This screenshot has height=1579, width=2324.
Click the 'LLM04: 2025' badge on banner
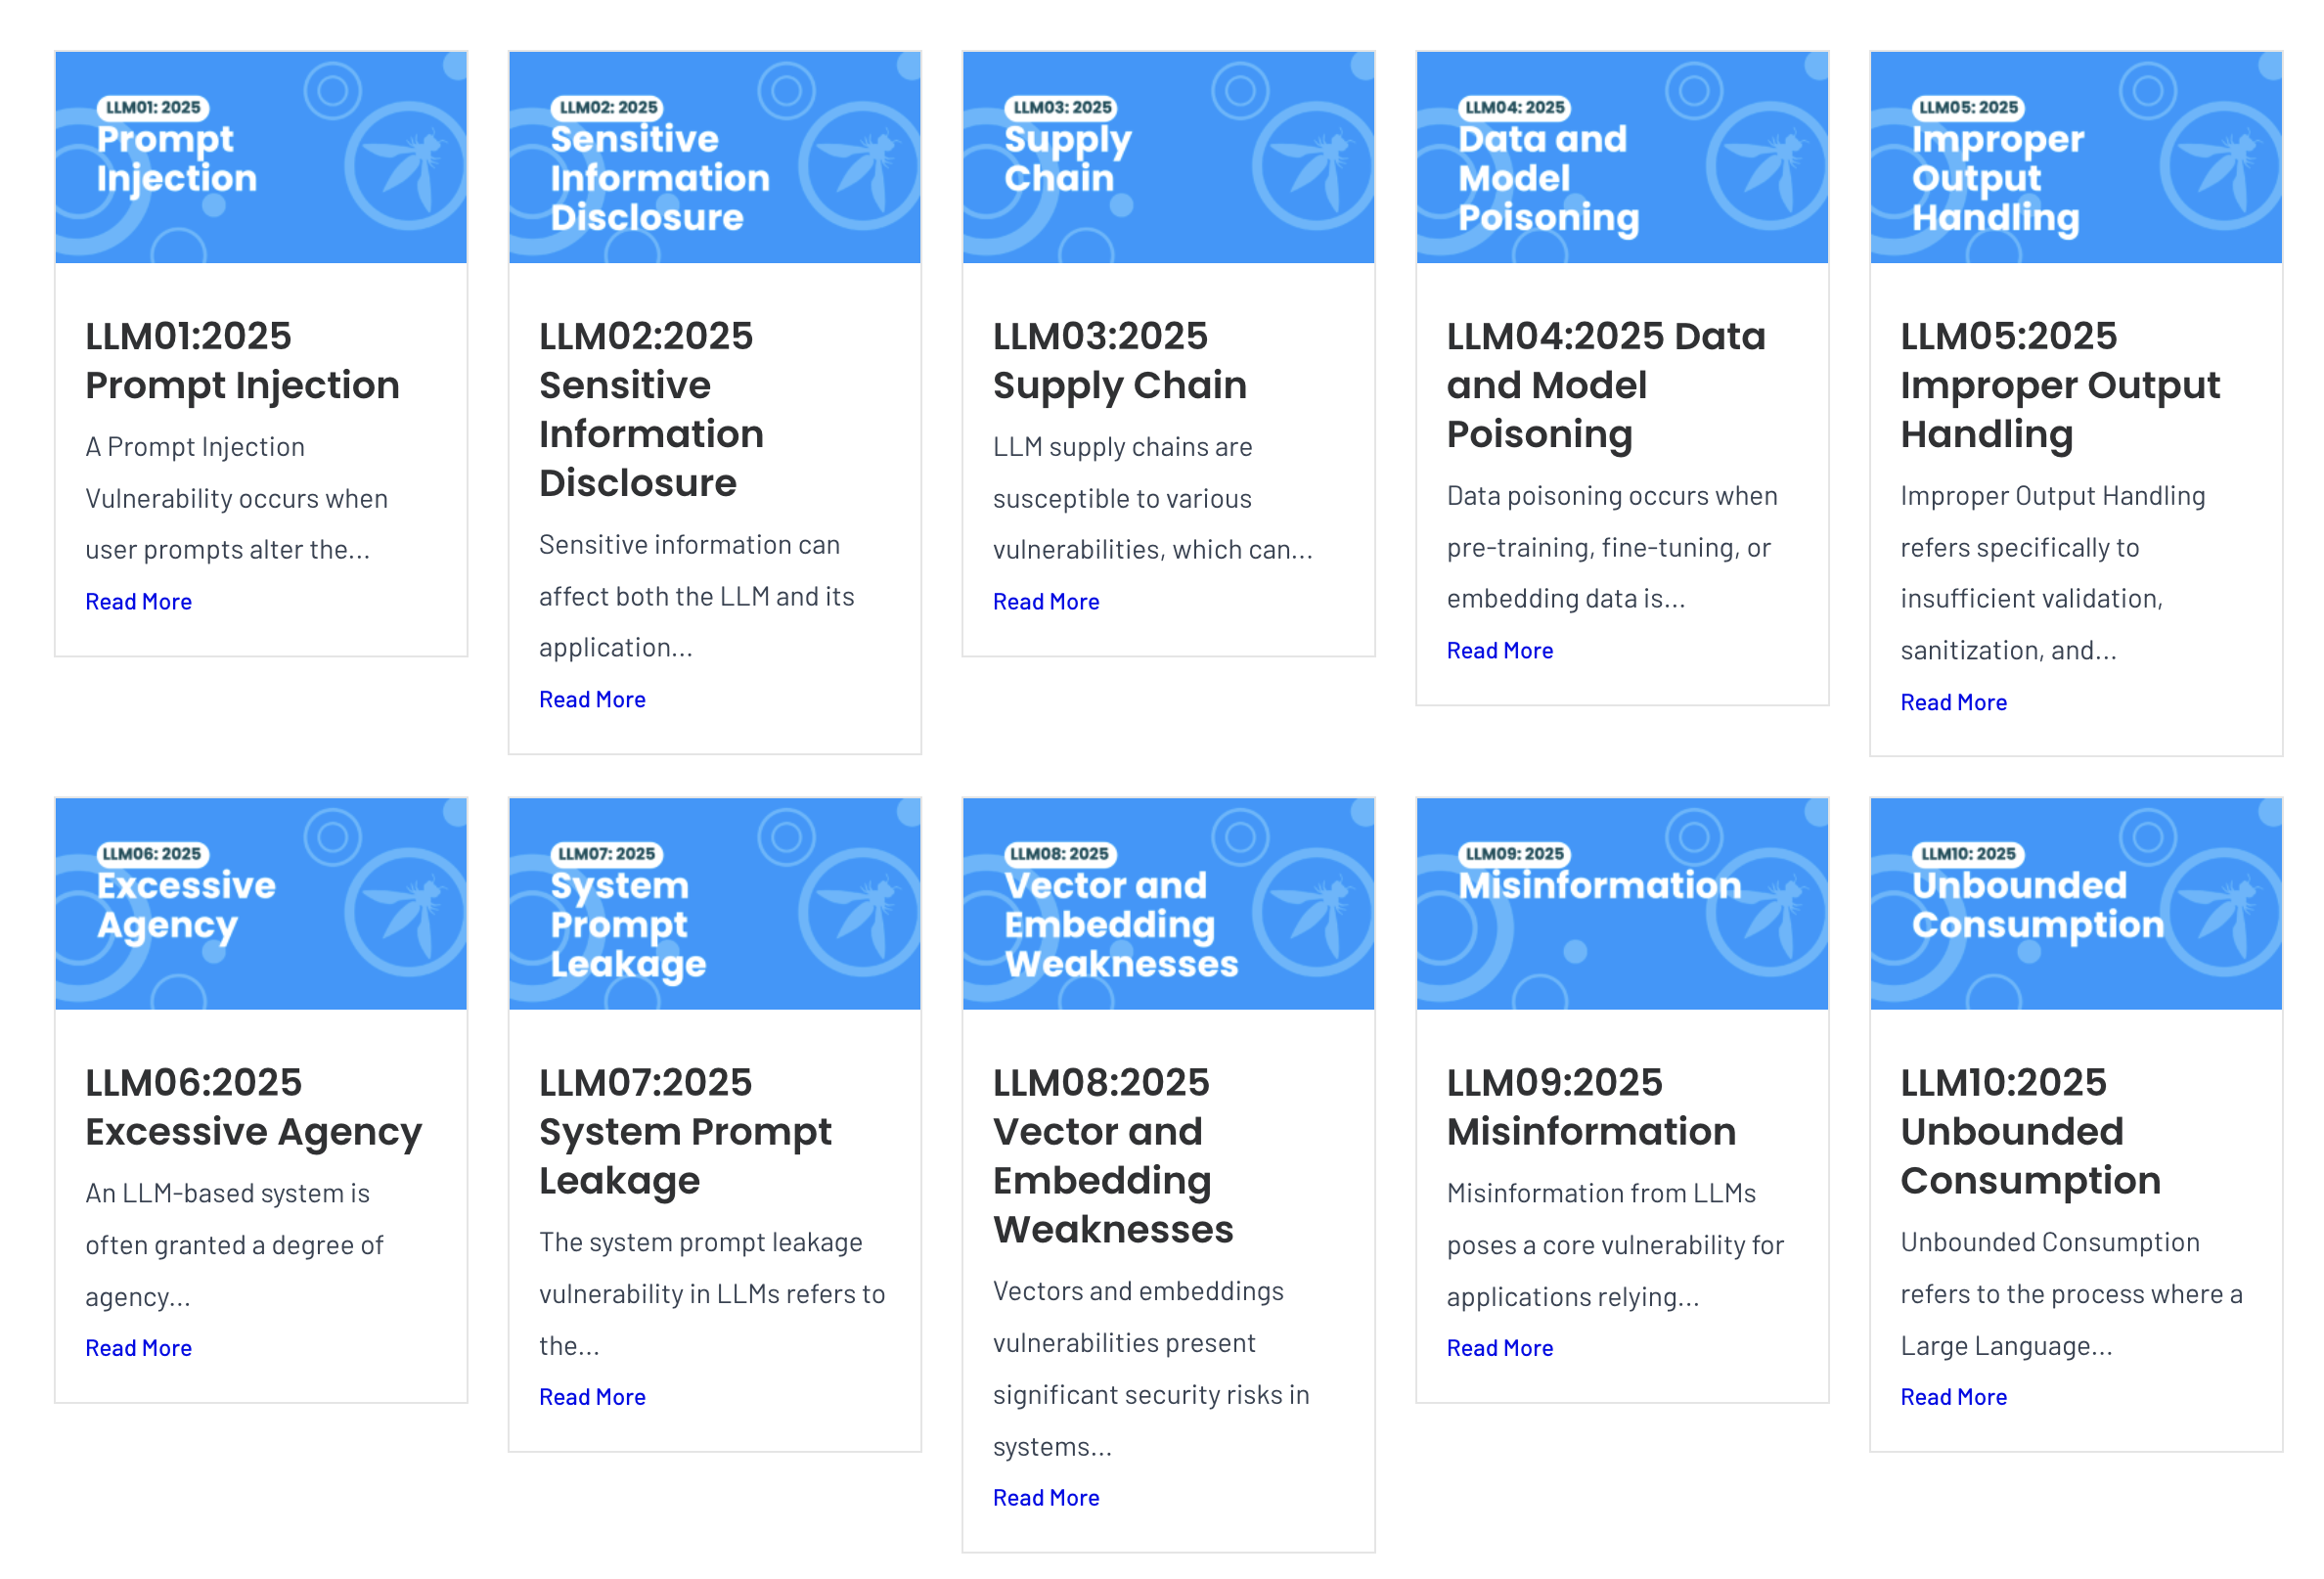[x=1515, y=107]
